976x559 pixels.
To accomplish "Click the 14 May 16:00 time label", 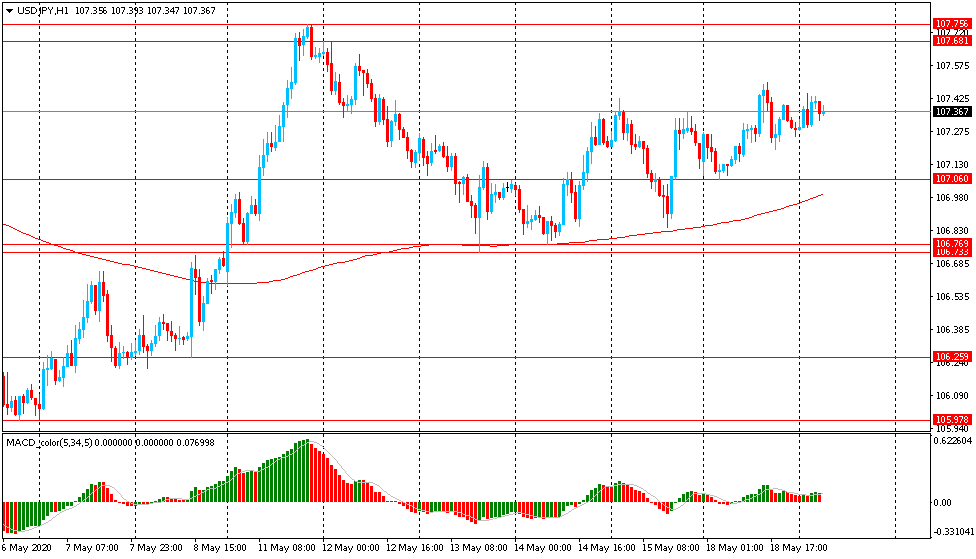I will click(x=607, y=548).
